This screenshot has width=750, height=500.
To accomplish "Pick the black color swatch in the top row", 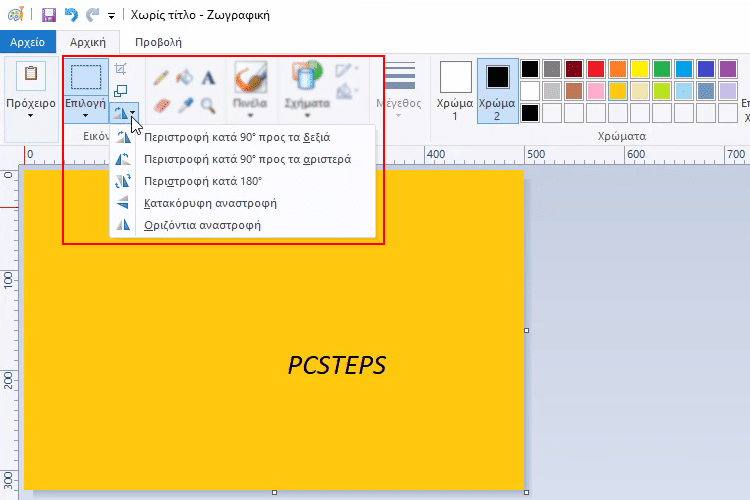I will click(530, 69).
